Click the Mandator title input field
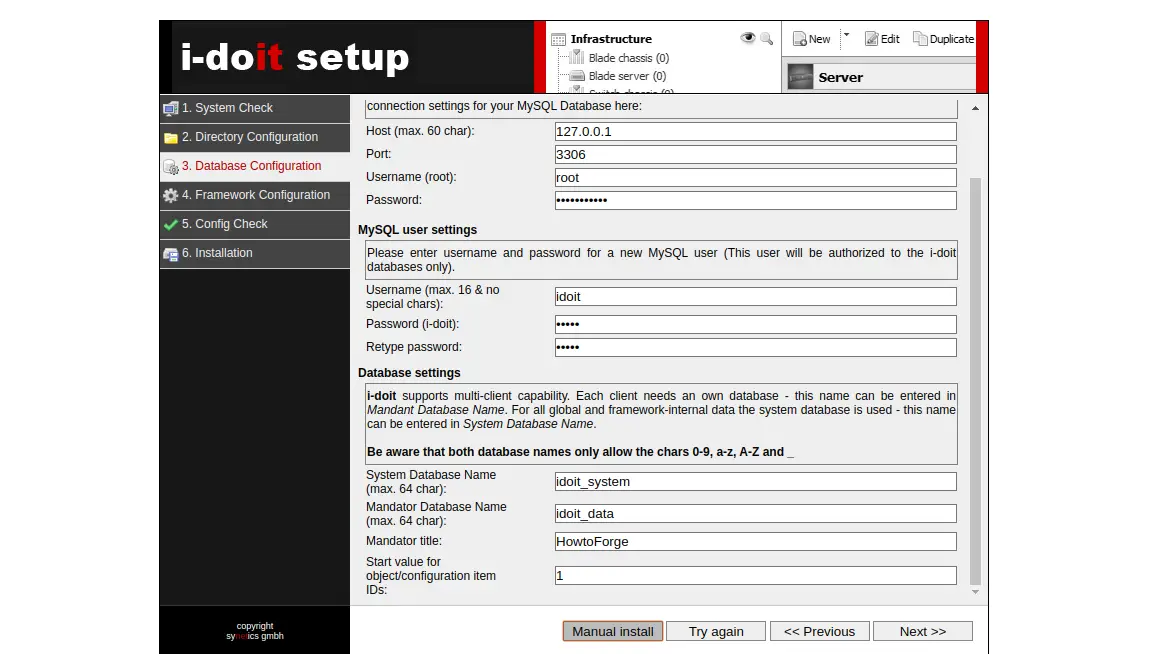 click(x=755, y=542)
